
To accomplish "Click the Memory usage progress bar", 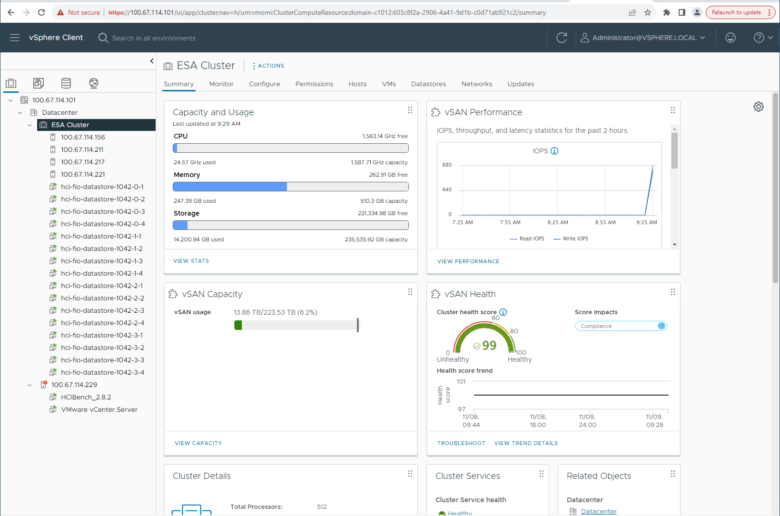I will point(291,187).
